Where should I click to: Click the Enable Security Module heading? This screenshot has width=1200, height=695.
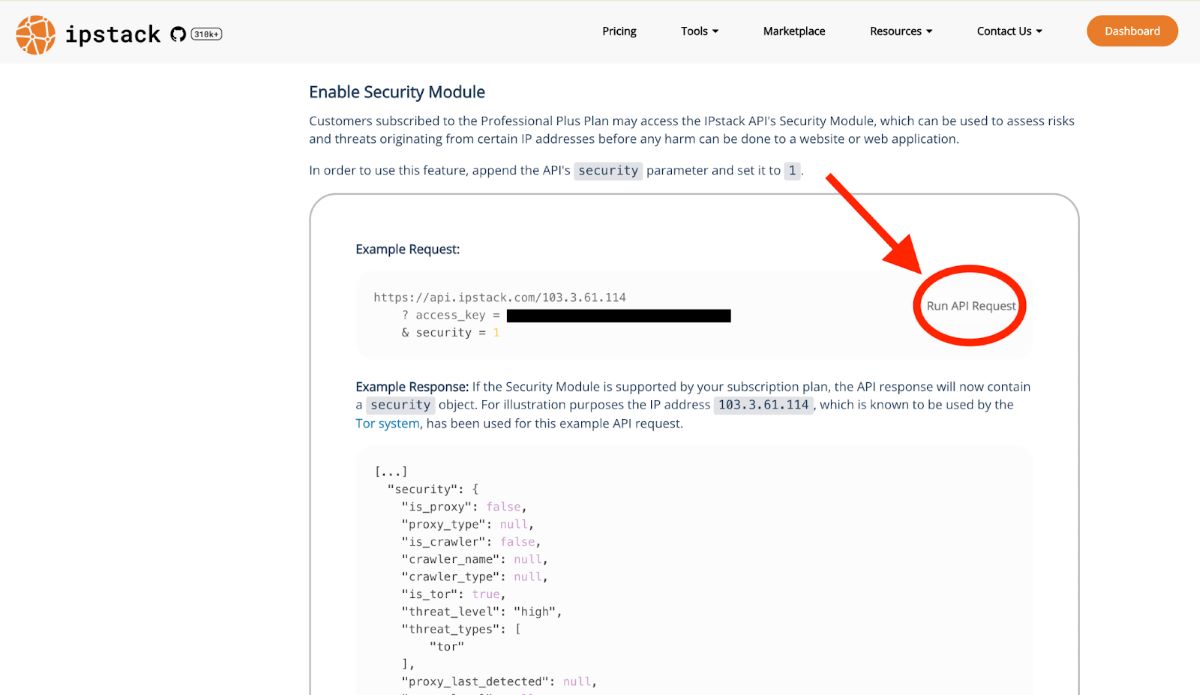(396, 92)
